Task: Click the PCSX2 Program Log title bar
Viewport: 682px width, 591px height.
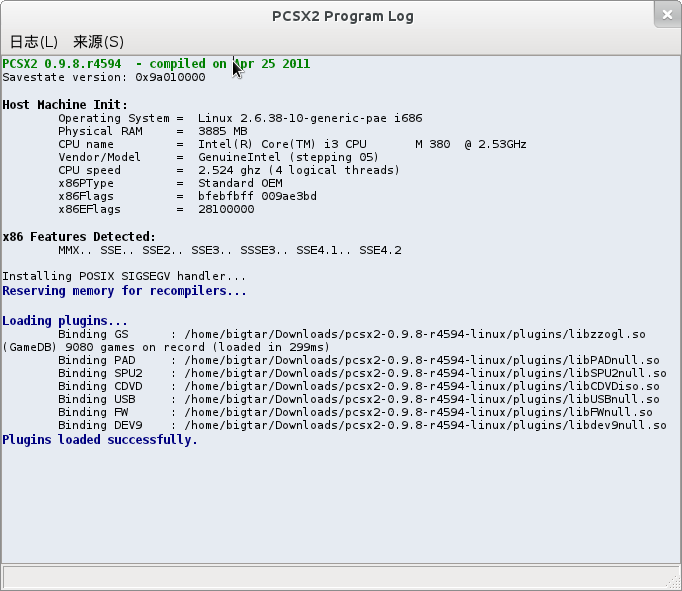Action: (342, 16)
